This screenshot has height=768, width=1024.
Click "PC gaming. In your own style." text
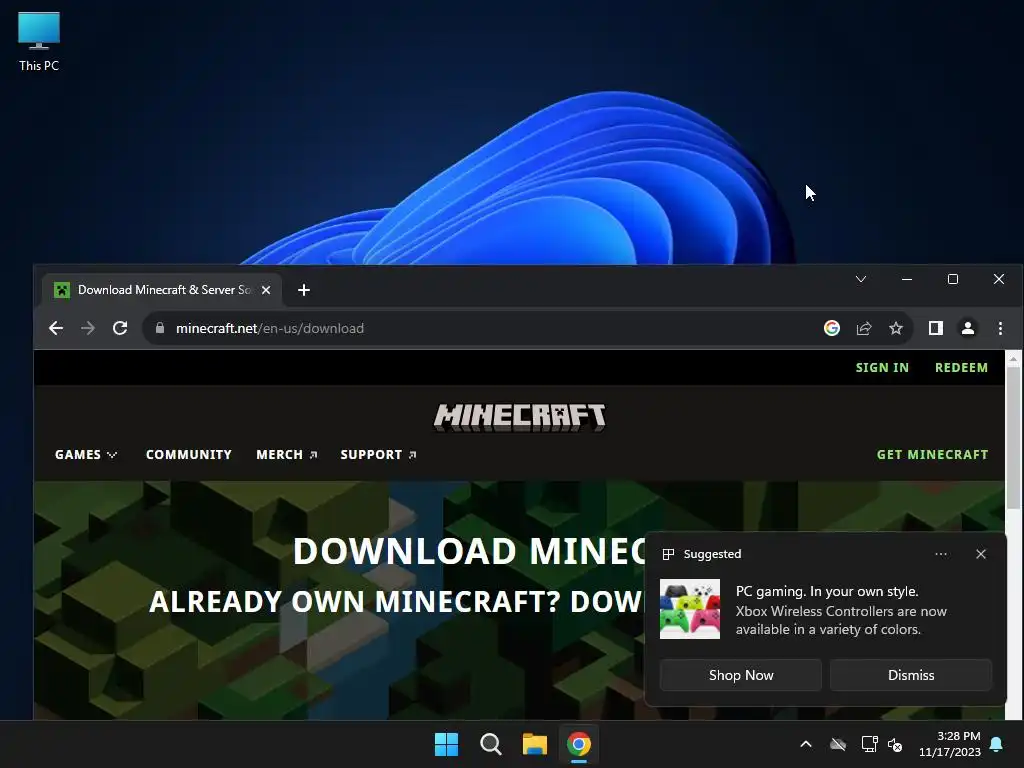(827, 592)
